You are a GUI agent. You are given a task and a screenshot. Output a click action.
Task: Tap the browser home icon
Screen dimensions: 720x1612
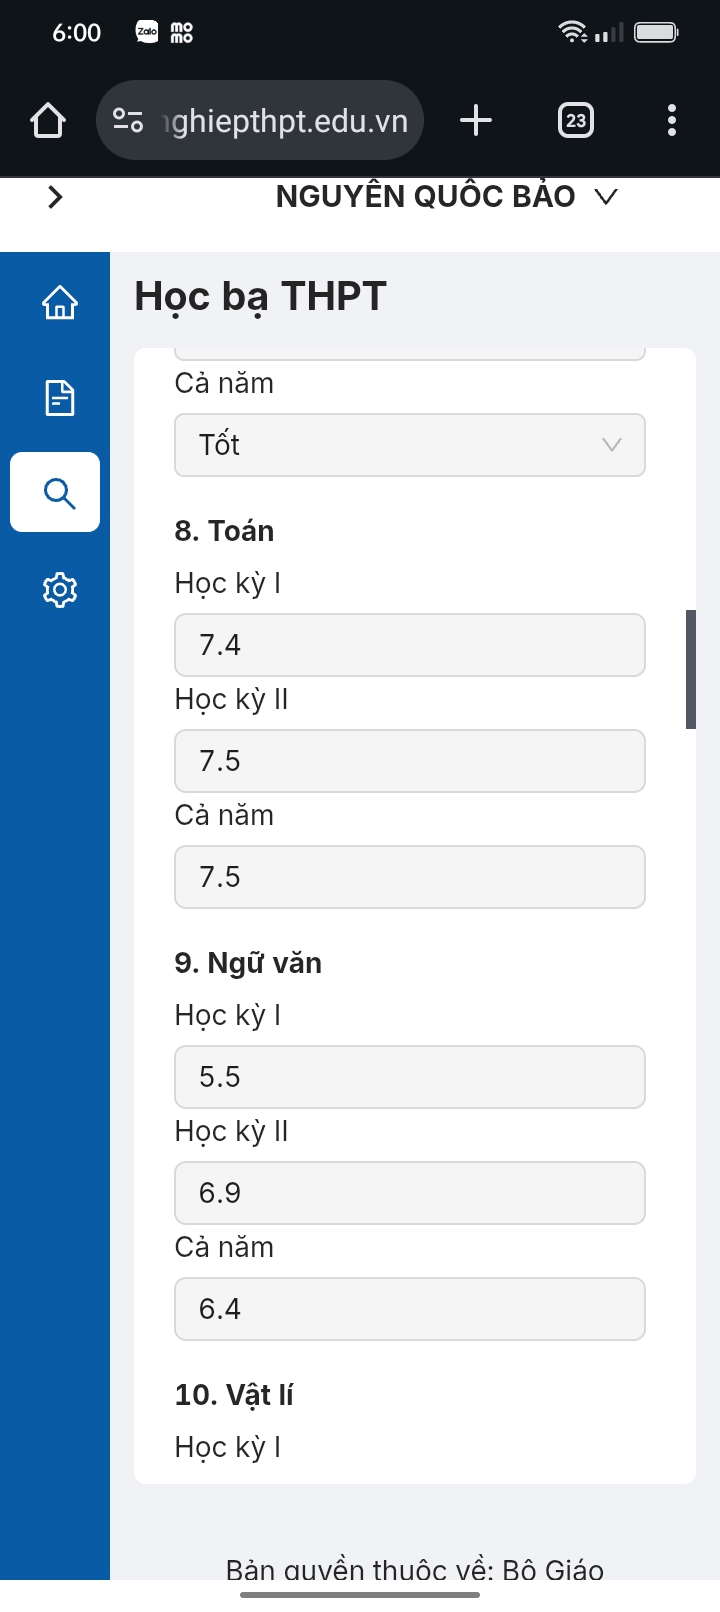(x=48, y=121)
